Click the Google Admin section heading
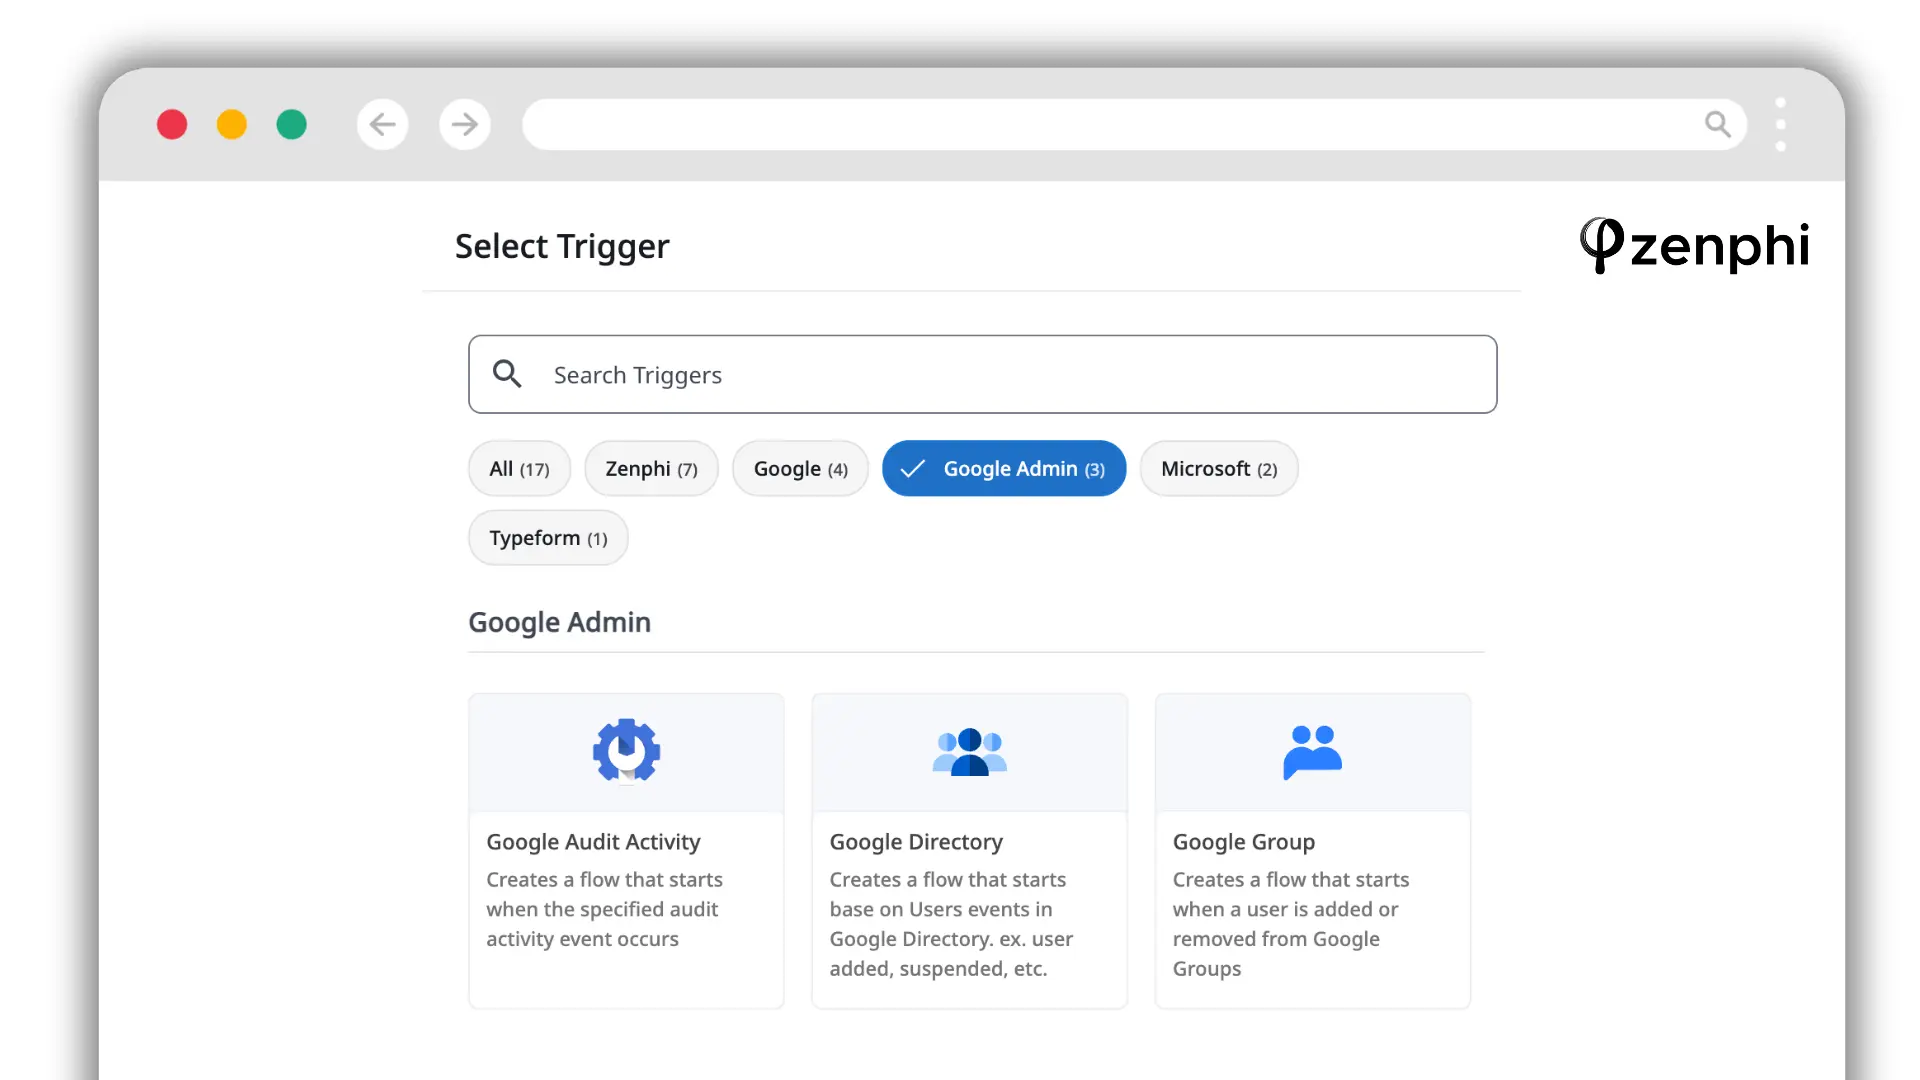 point(559,622)
